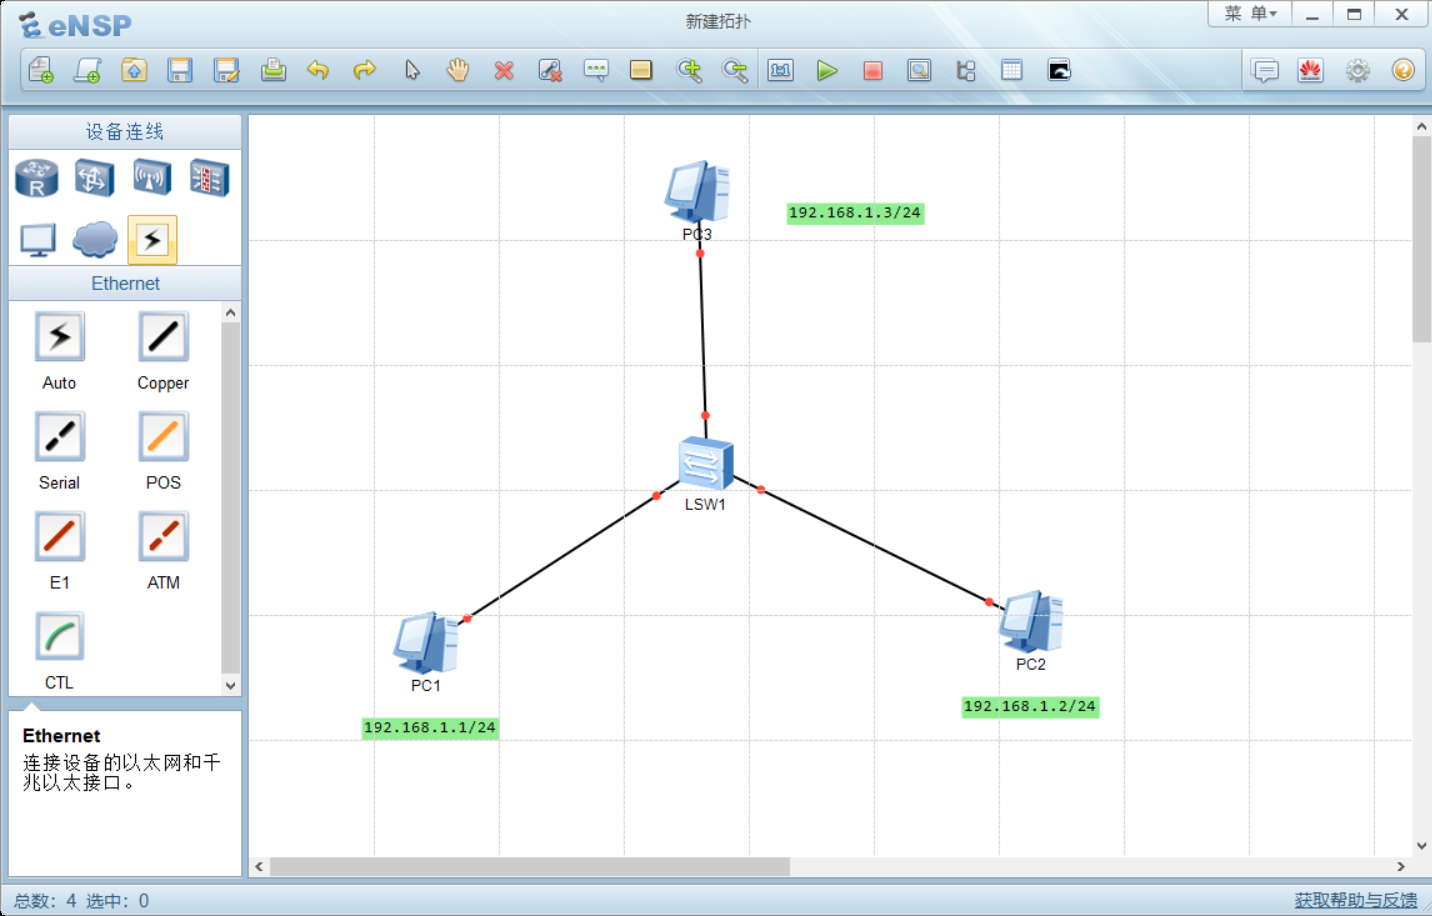Click the canvas vertical scrollbar thumb

coord(1421,240)
